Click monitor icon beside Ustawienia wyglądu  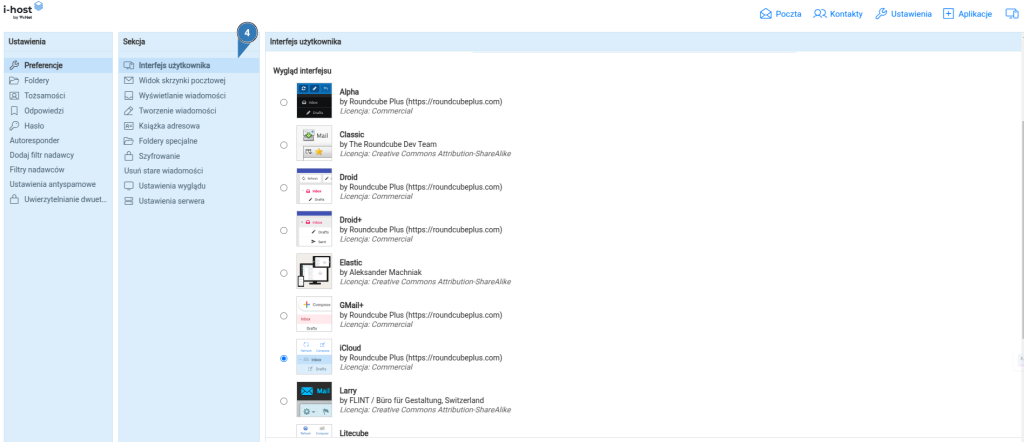[x=129, y=186]
